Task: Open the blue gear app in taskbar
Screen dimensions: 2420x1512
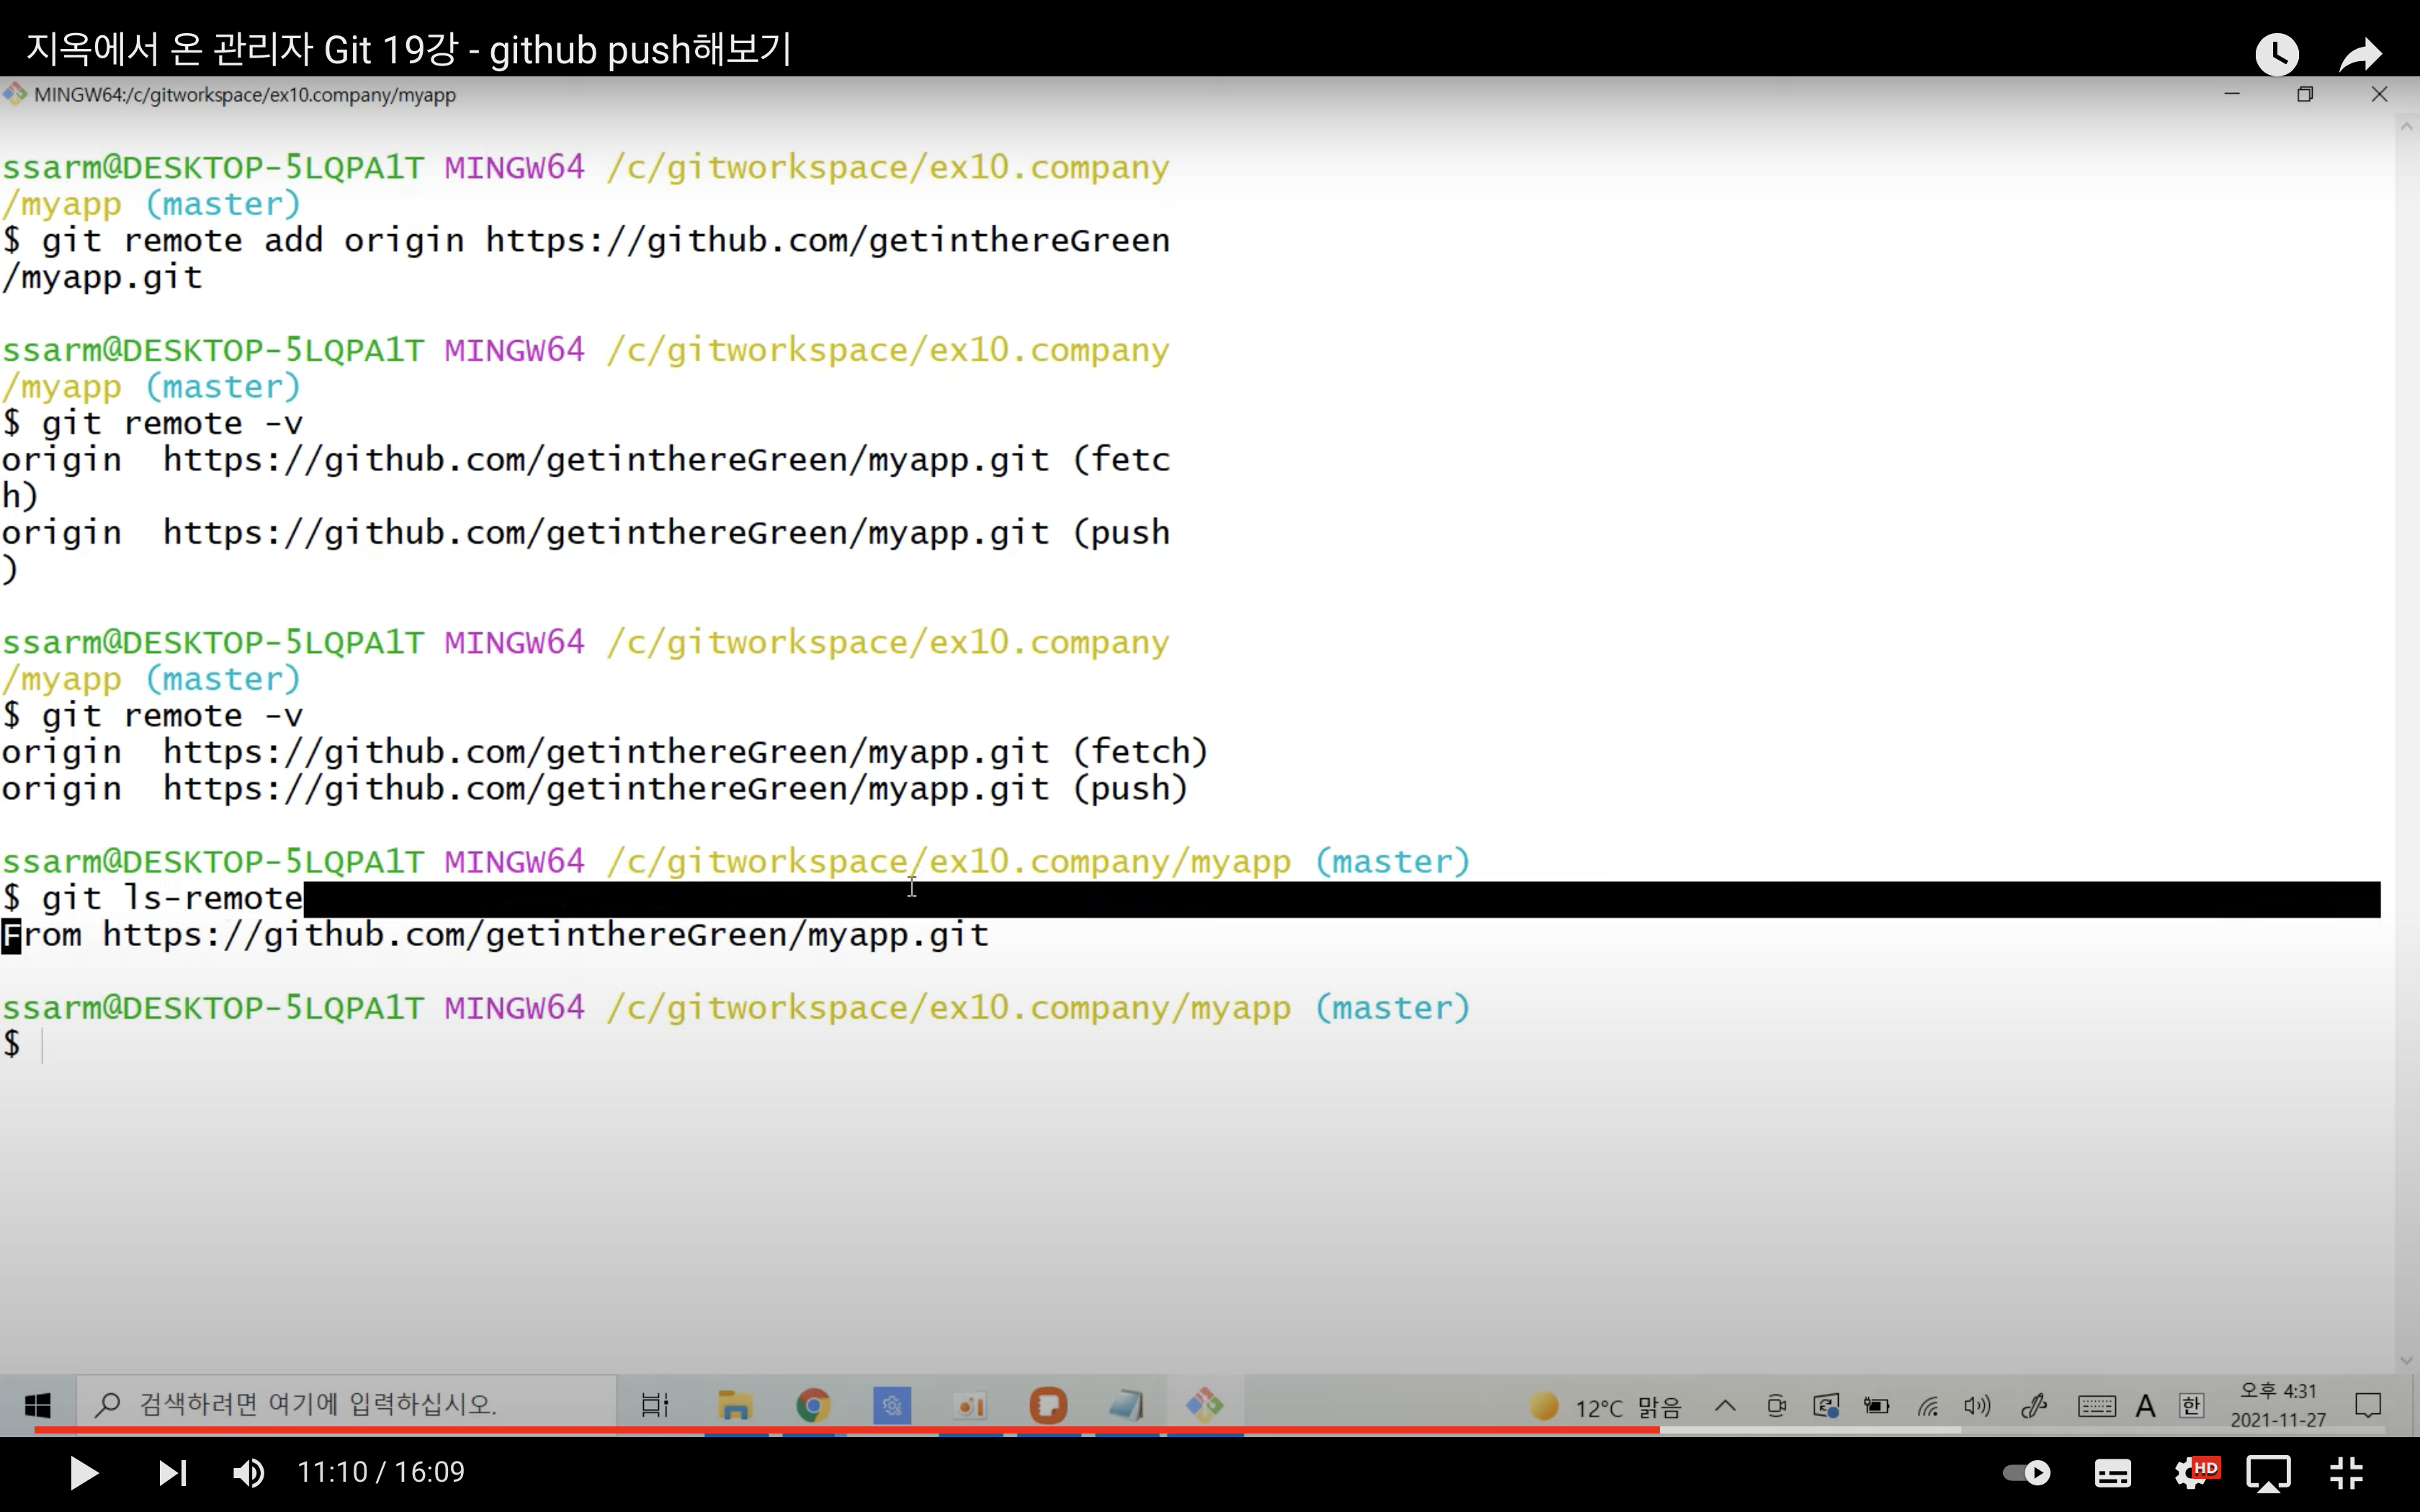Action: (x=891, y=1405)
